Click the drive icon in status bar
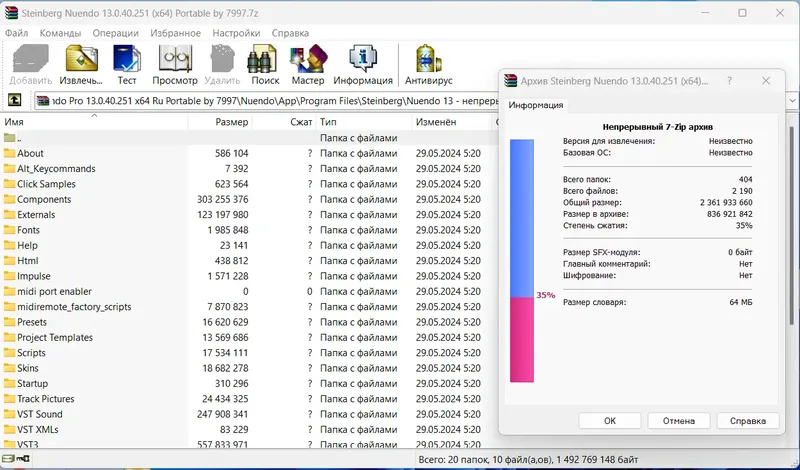Image resolution: width=800 pixels, height=470 pixels. pyautogui.click(x=8, y=459)
